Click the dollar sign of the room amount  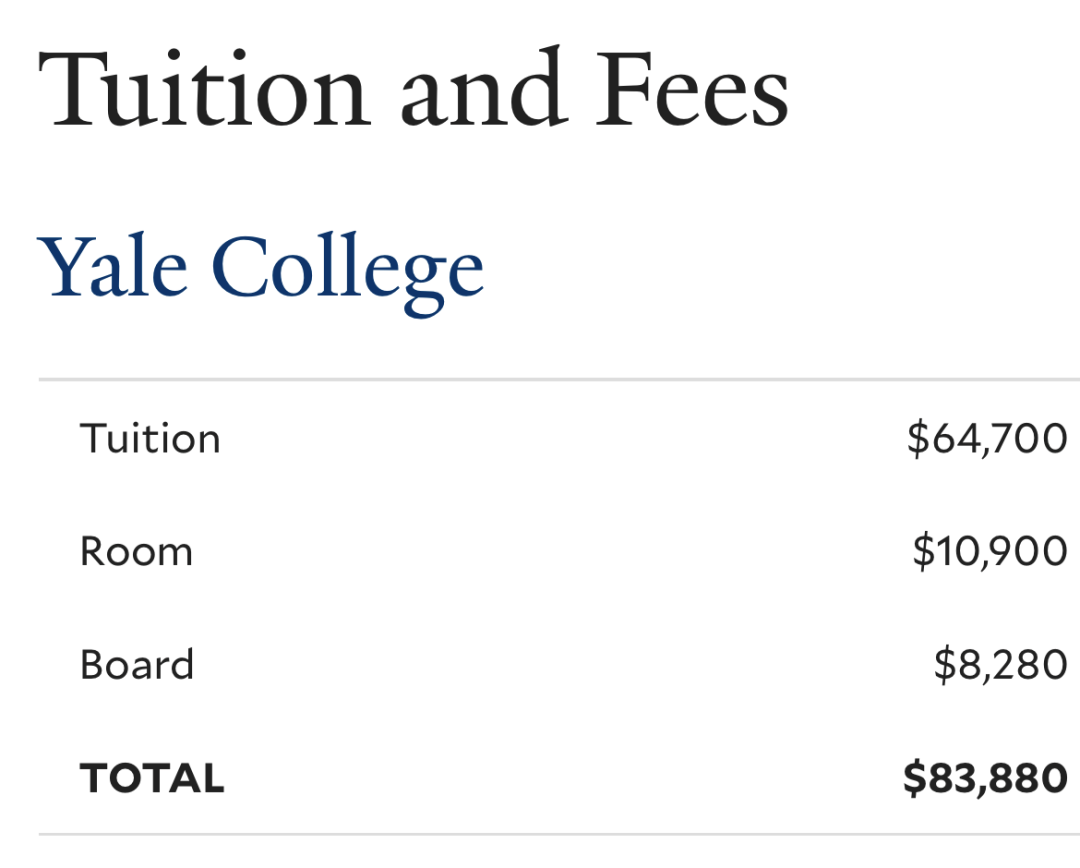[924, 551]
